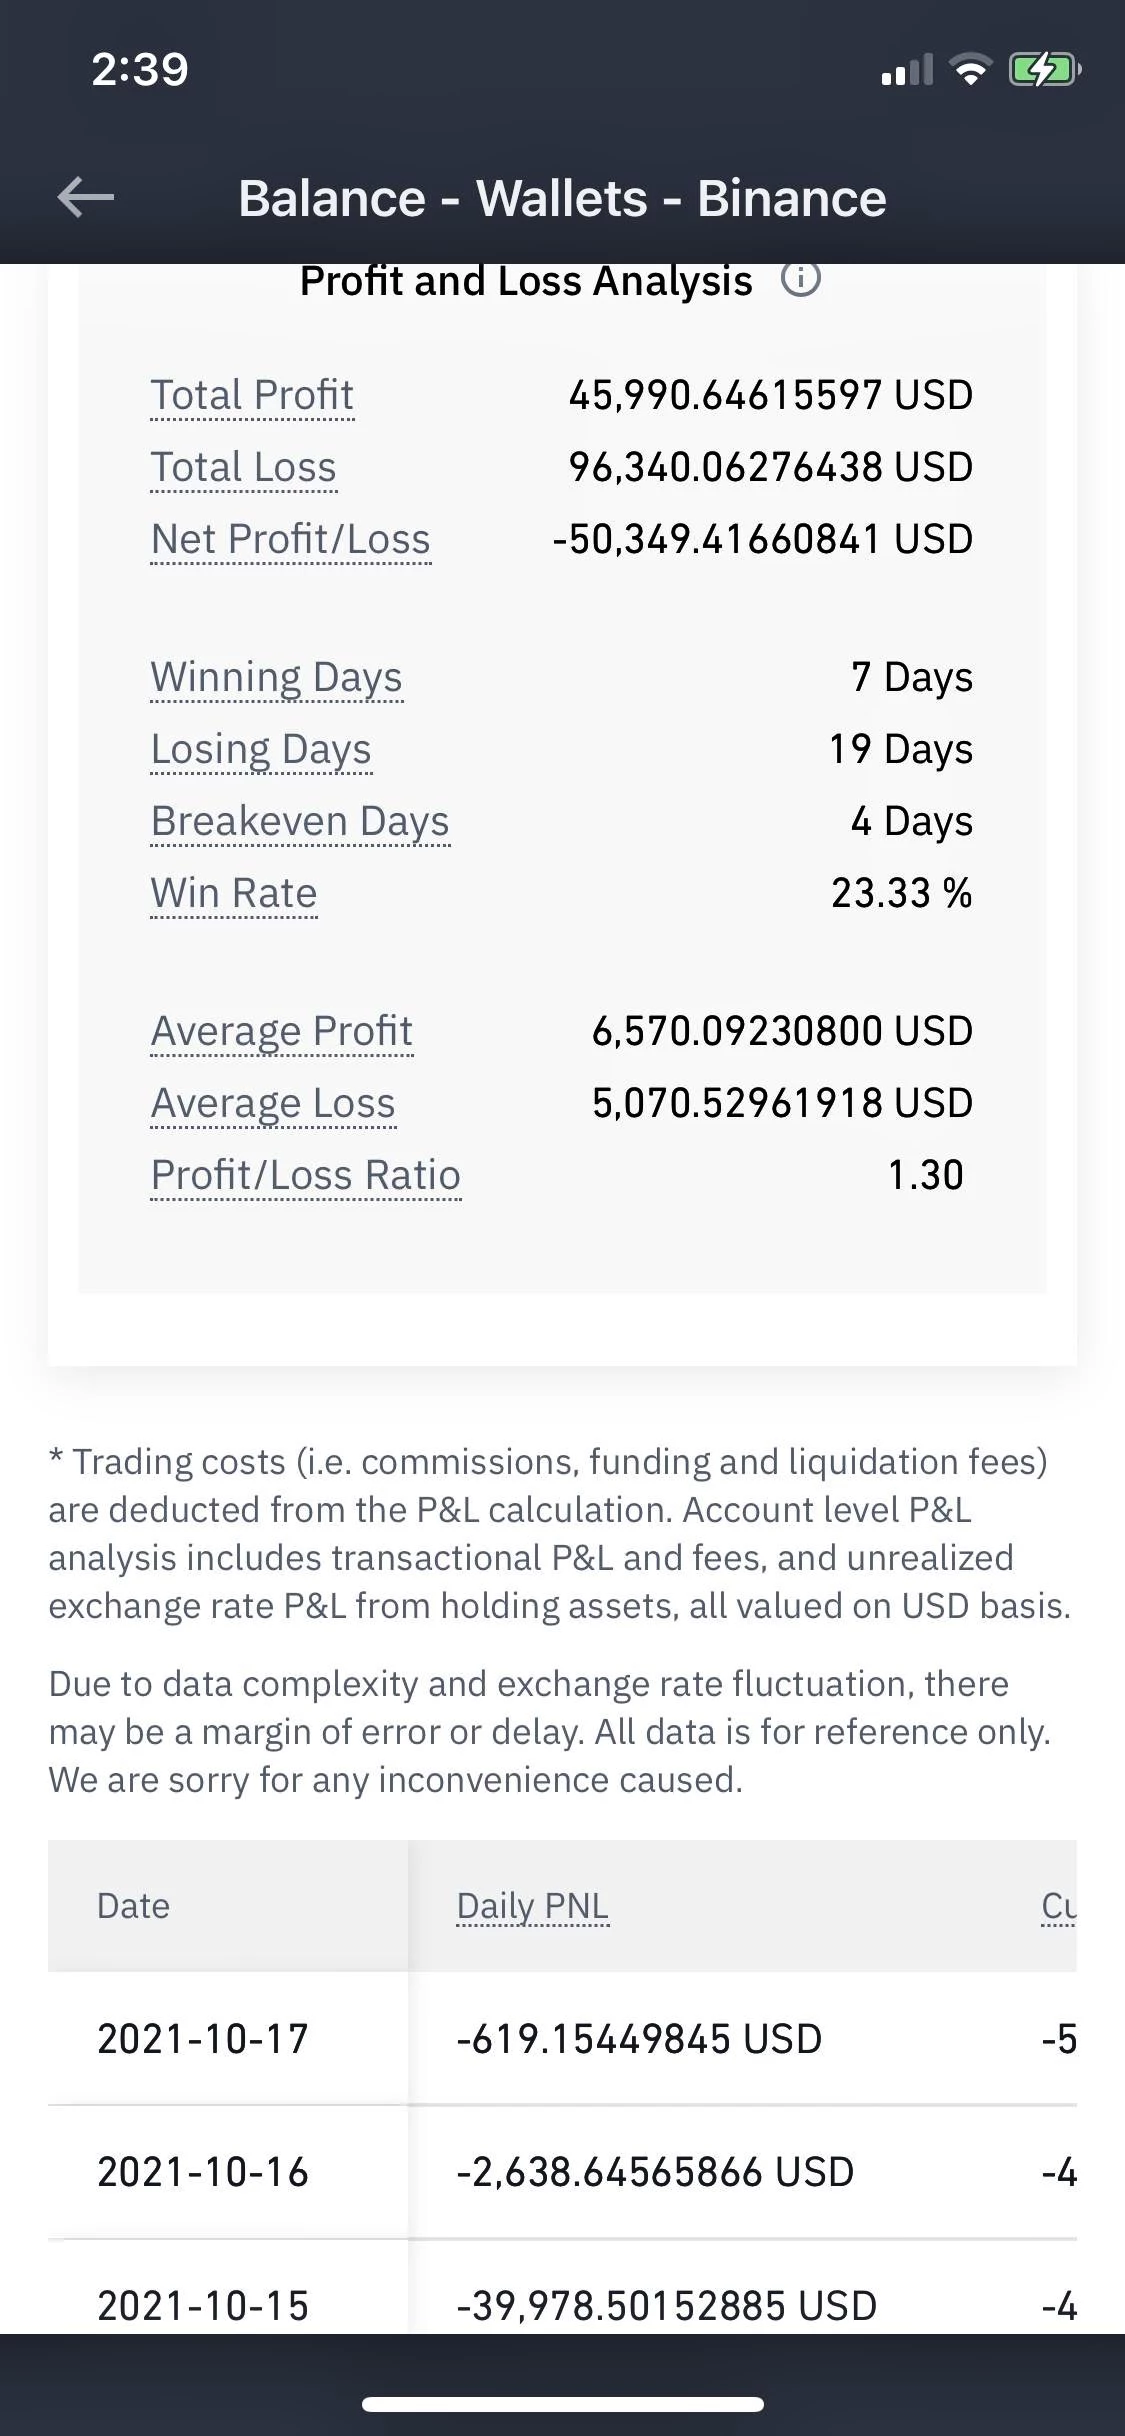1125x2436 pixels.
Task: Tap the Daily PNL column header
Action: 532,1906
